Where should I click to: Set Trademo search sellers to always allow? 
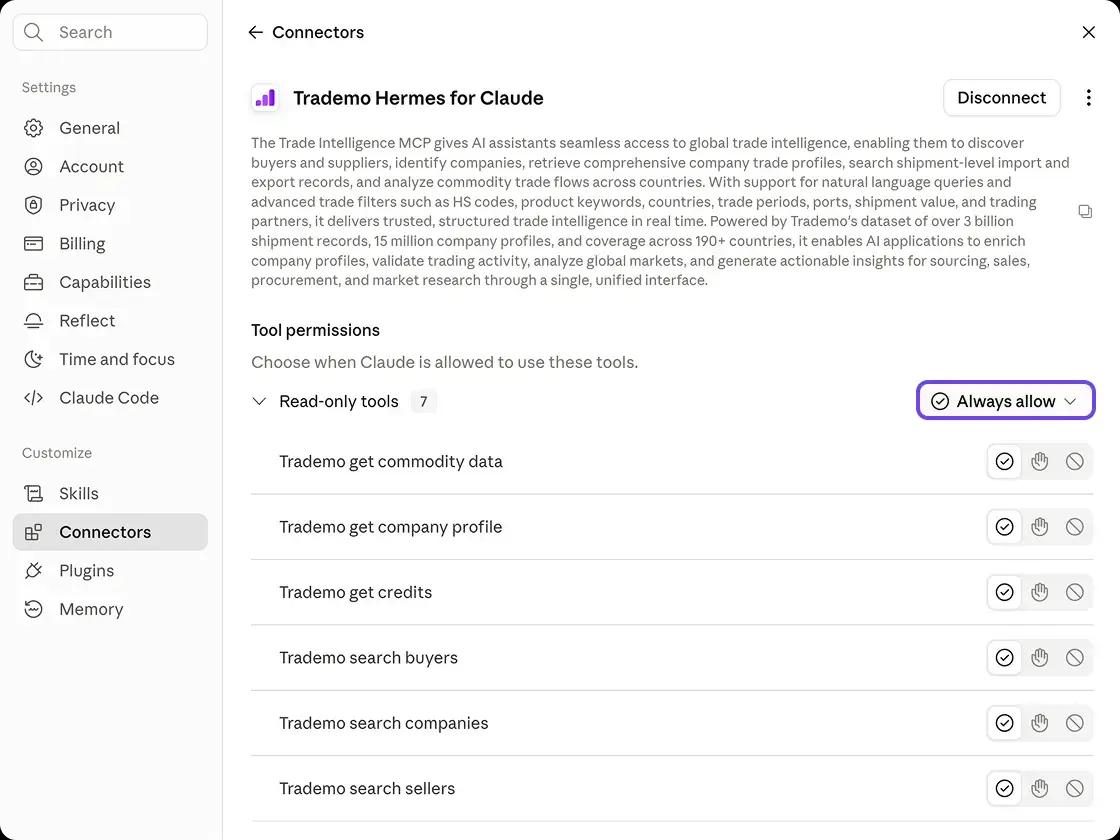point(1004,789)
